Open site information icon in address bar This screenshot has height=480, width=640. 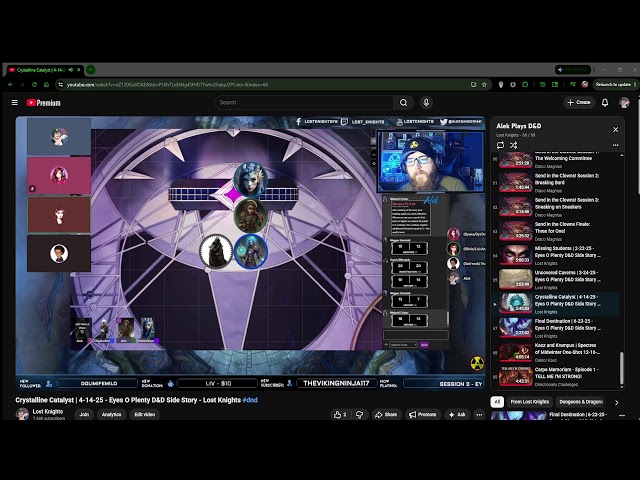point(60,84)
